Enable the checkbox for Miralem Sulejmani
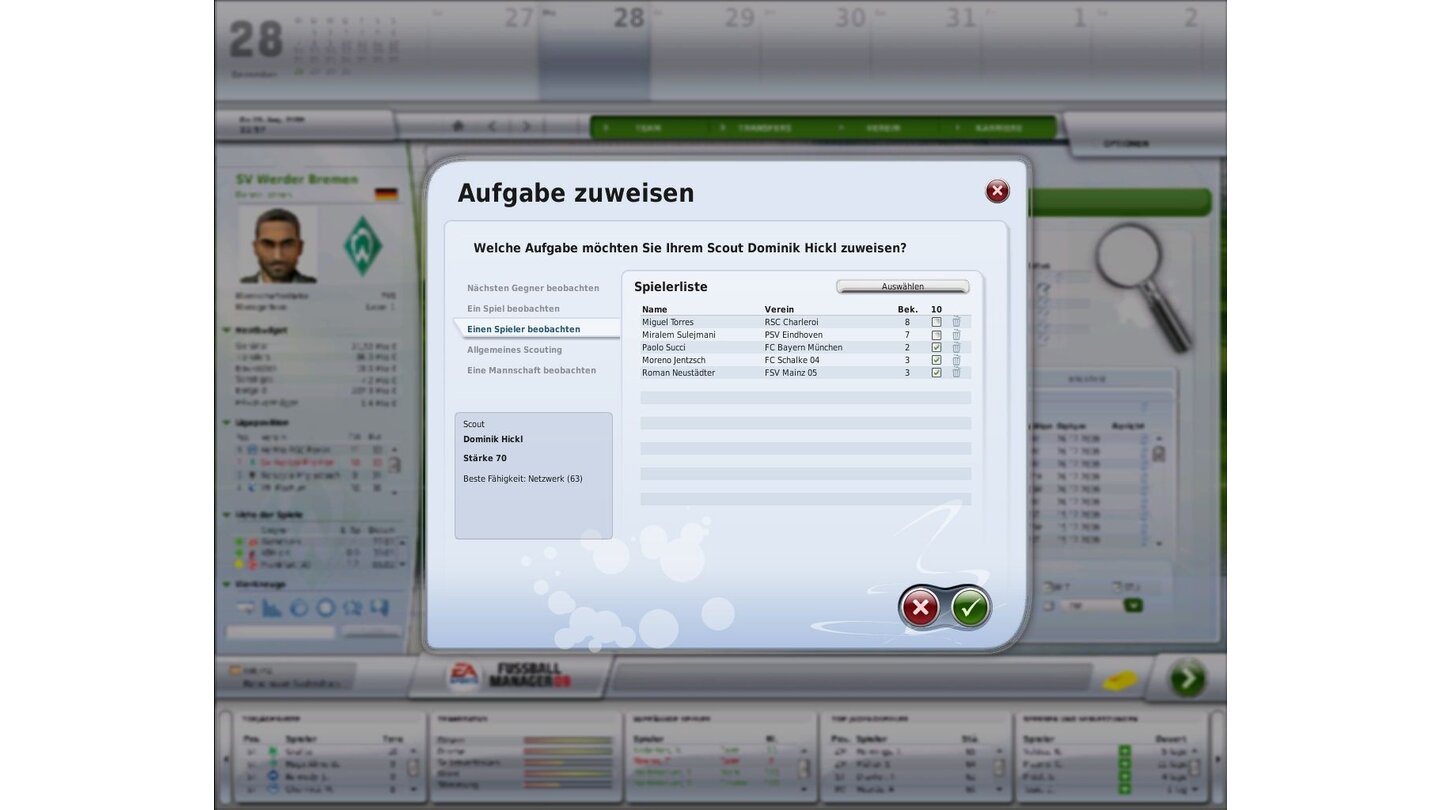The width and height of the screenshot is (1440, 810). [936, 335]
